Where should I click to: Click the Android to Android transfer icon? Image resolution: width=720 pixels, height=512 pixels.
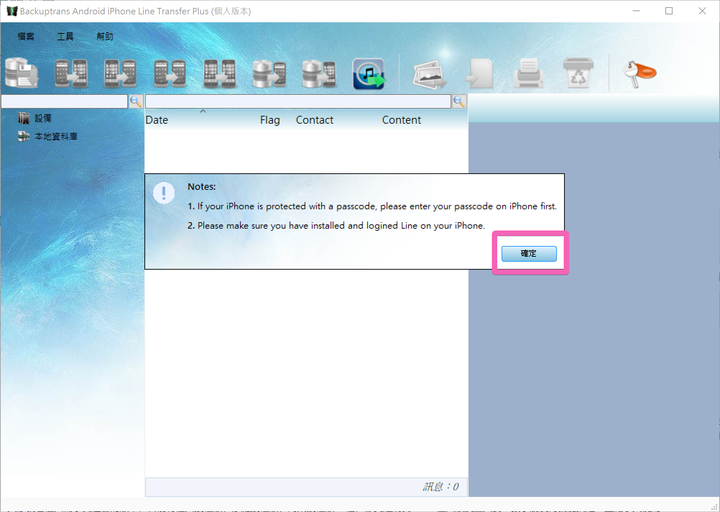[170, 73]
